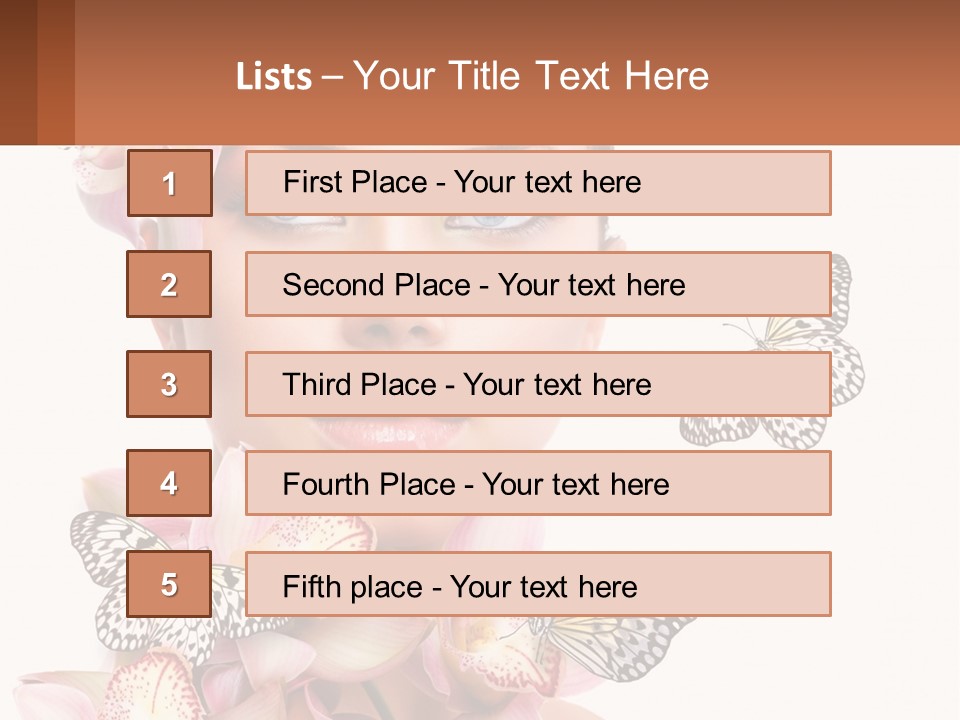Select the "Second Place - Your text here" box
The image size is (960, 720).
[x=538, y=284]
